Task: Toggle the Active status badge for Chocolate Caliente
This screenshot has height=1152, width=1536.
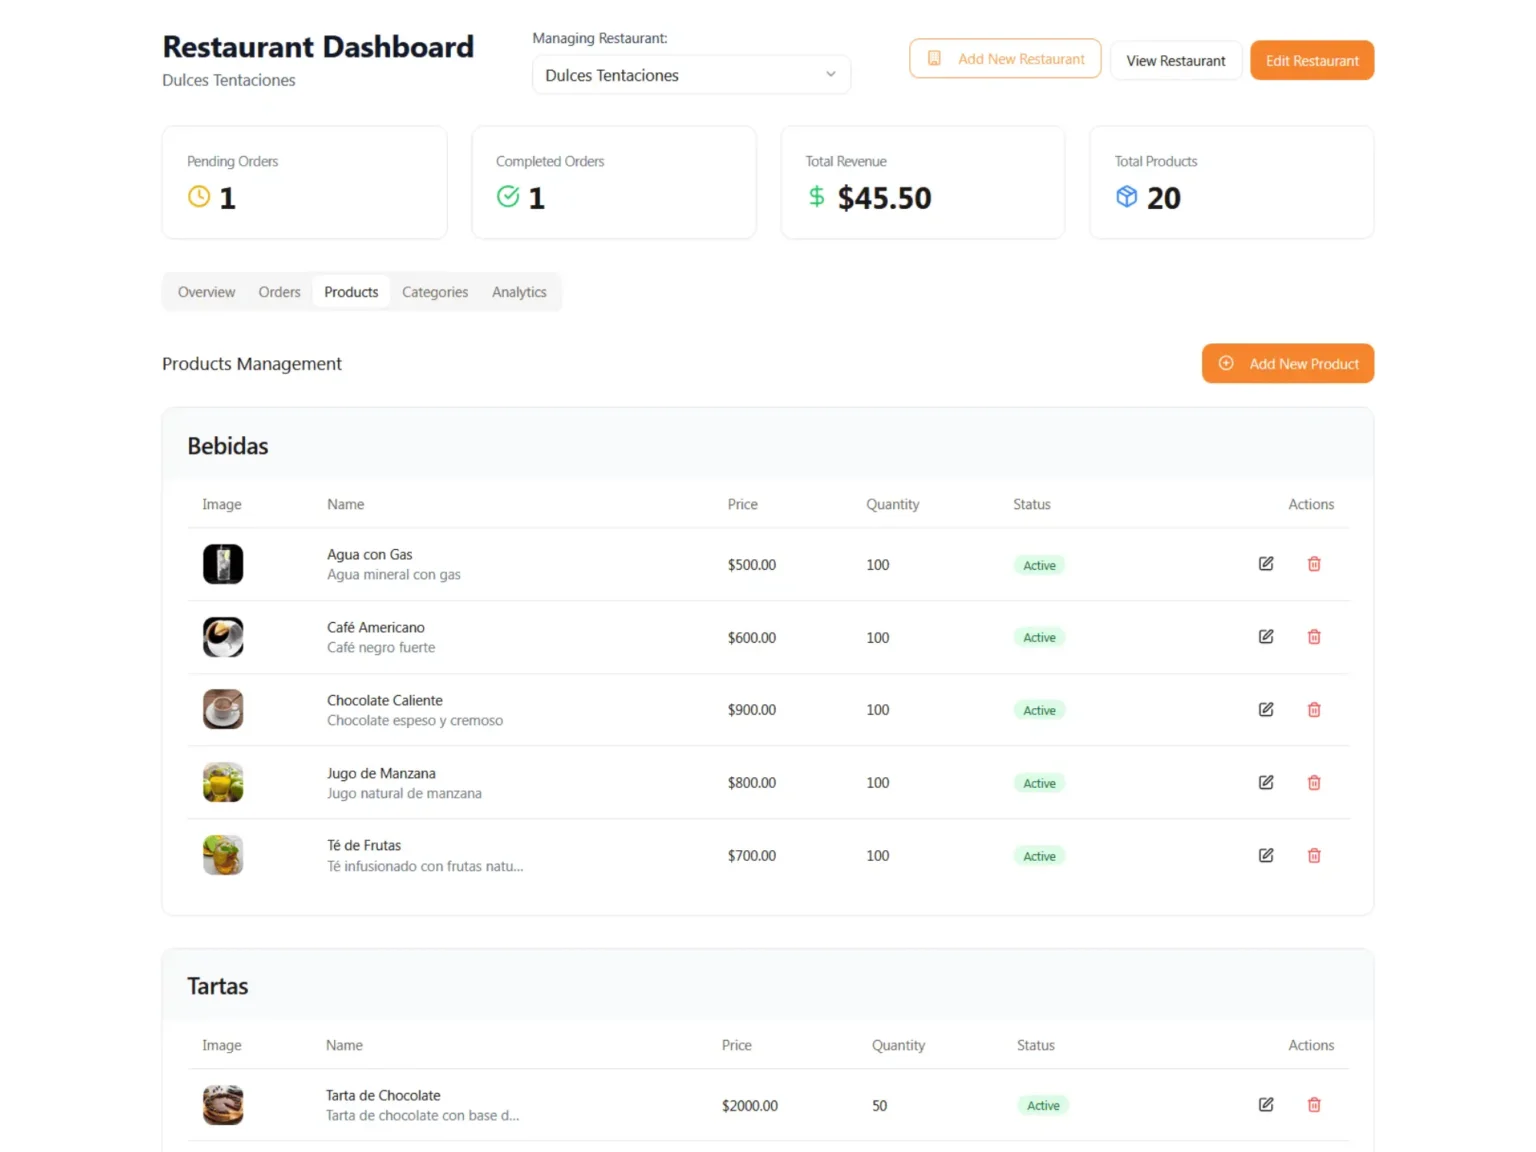Action: 1038,709
